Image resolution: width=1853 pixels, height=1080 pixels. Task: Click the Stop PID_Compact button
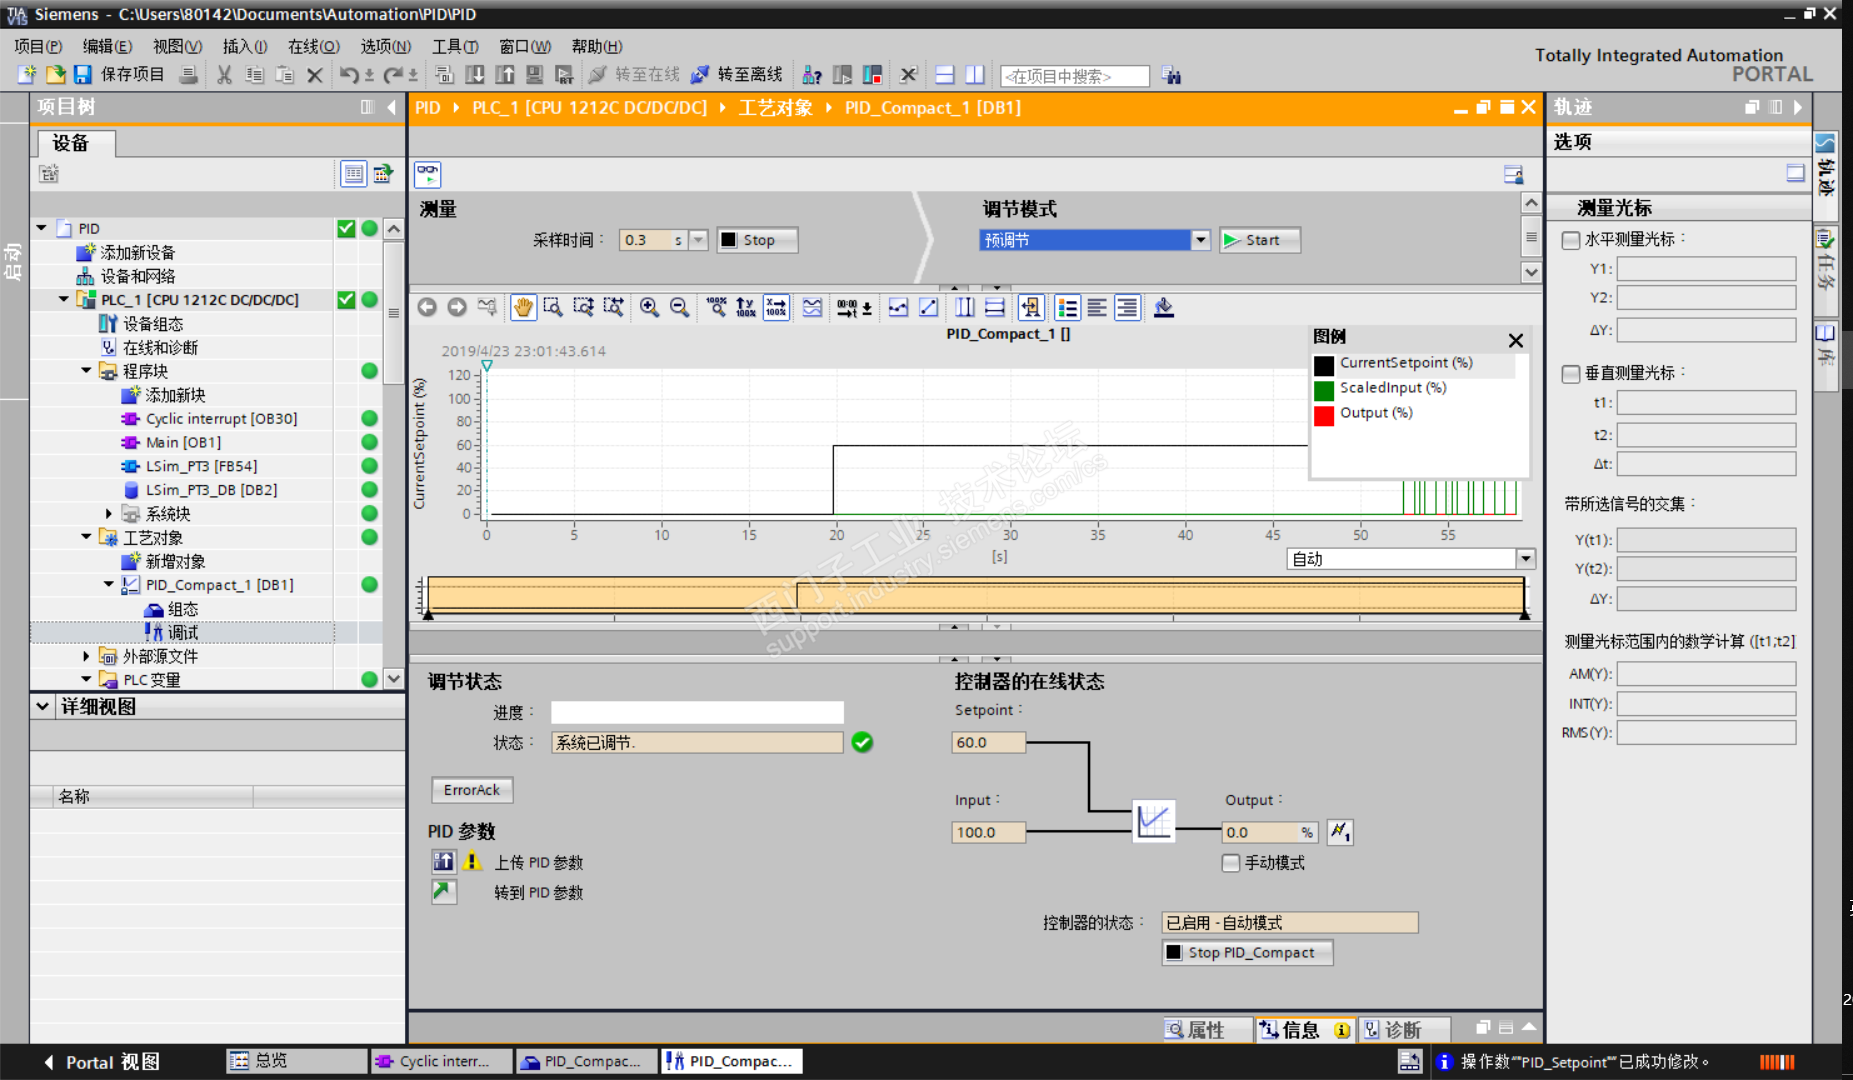coord(1247,952)
